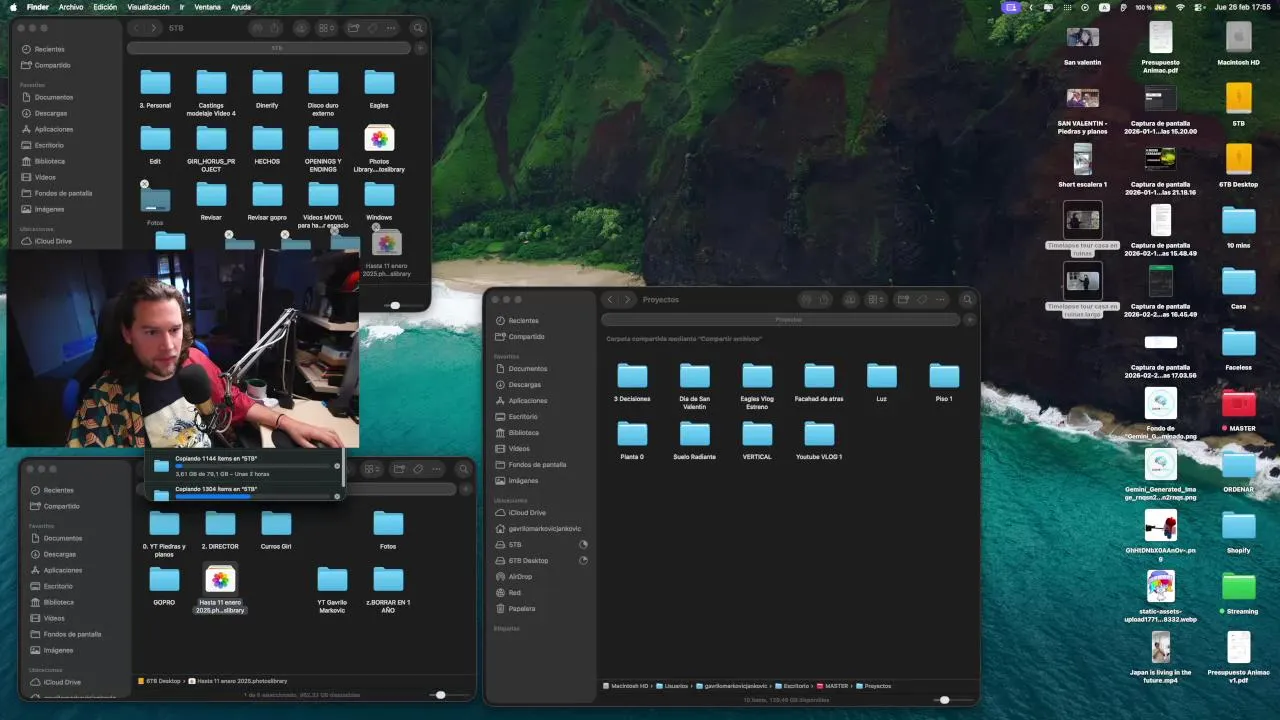
Task: Cancel the 'Copiando 1304 ítems' copy operation
Action: (x=337, y=496)
